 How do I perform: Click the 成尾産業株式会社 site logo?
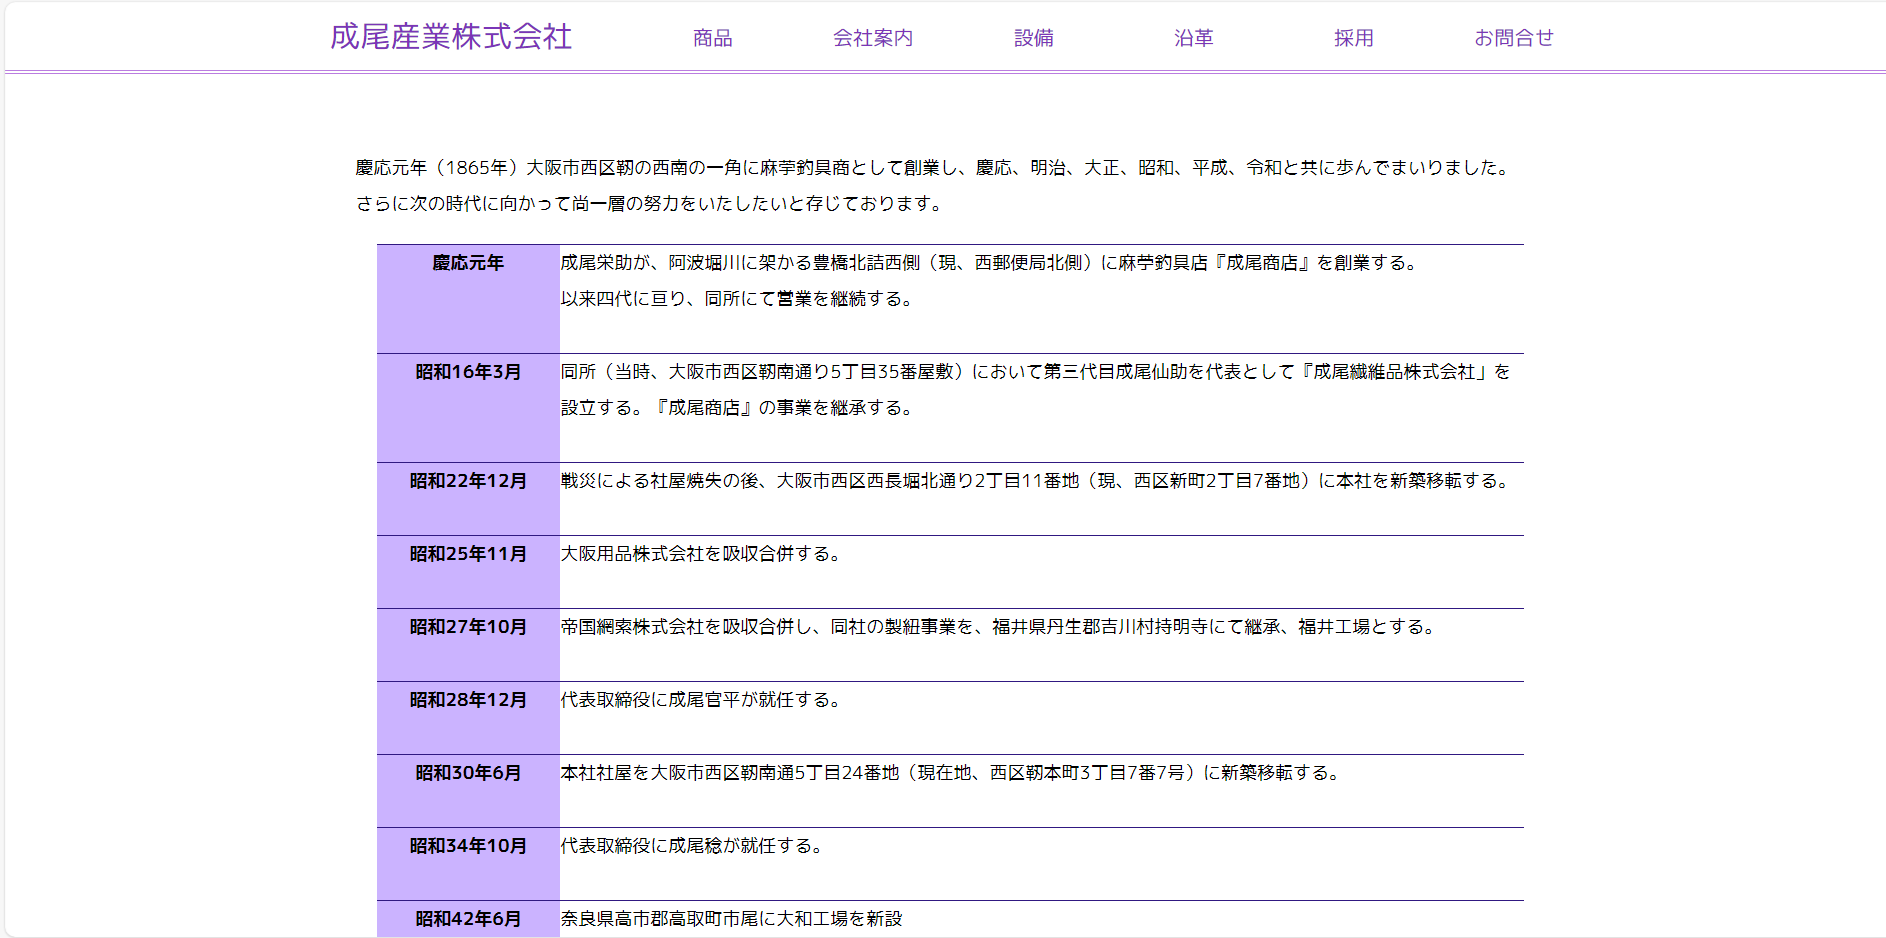pos(451,37)
